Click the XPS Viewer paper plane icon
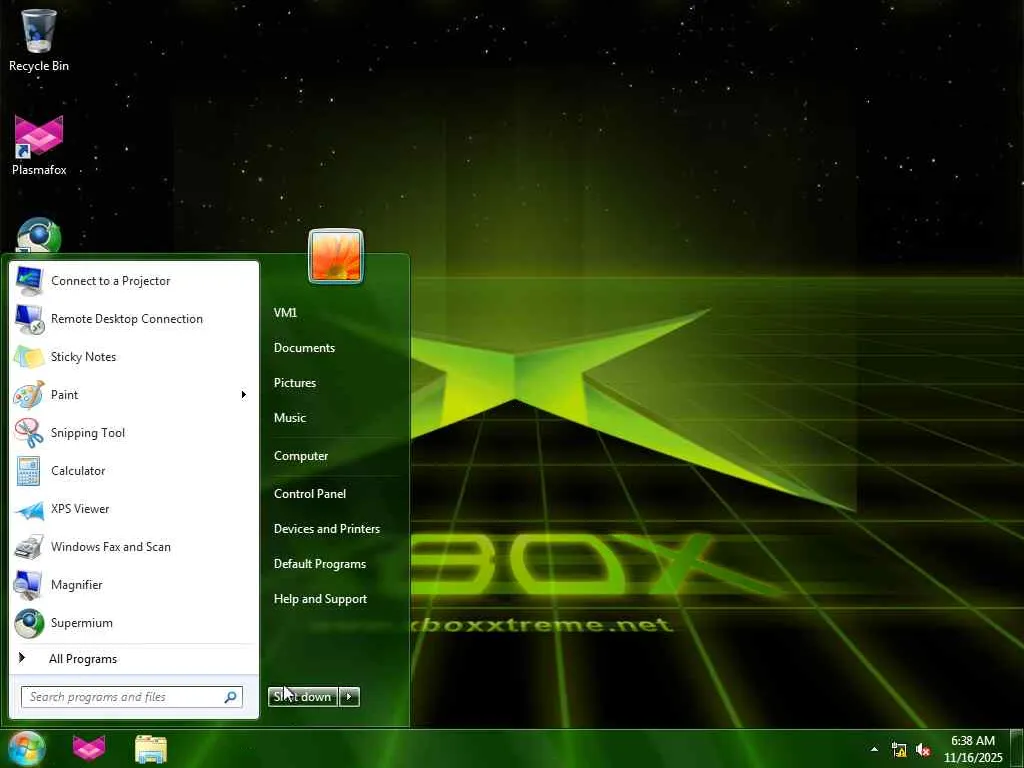Image resolution: width=1024 pixels, height=768 pixels. 29,509
